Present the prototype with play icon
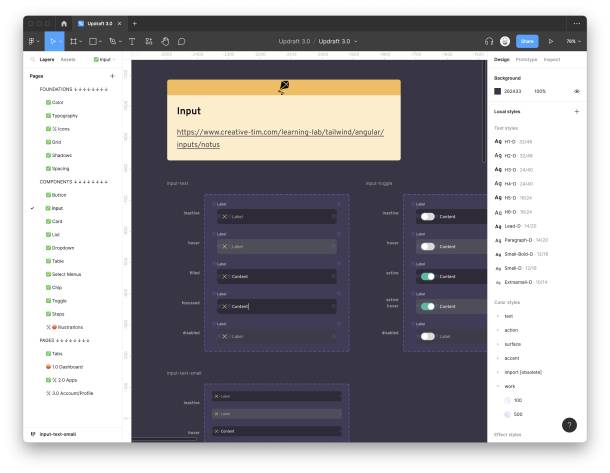 (x=551, y=41)
